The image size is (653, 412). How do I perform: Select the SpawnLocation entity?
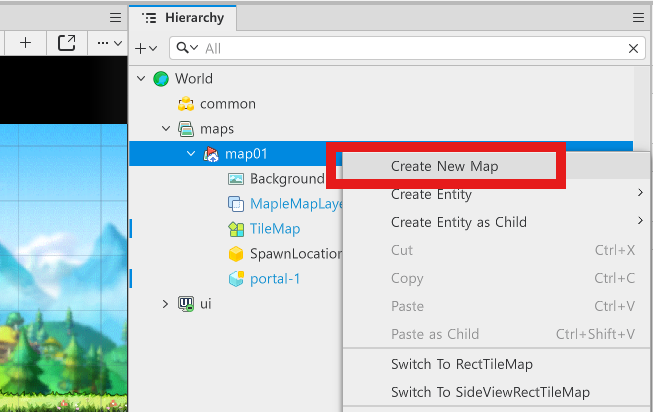tap(296, 254)
